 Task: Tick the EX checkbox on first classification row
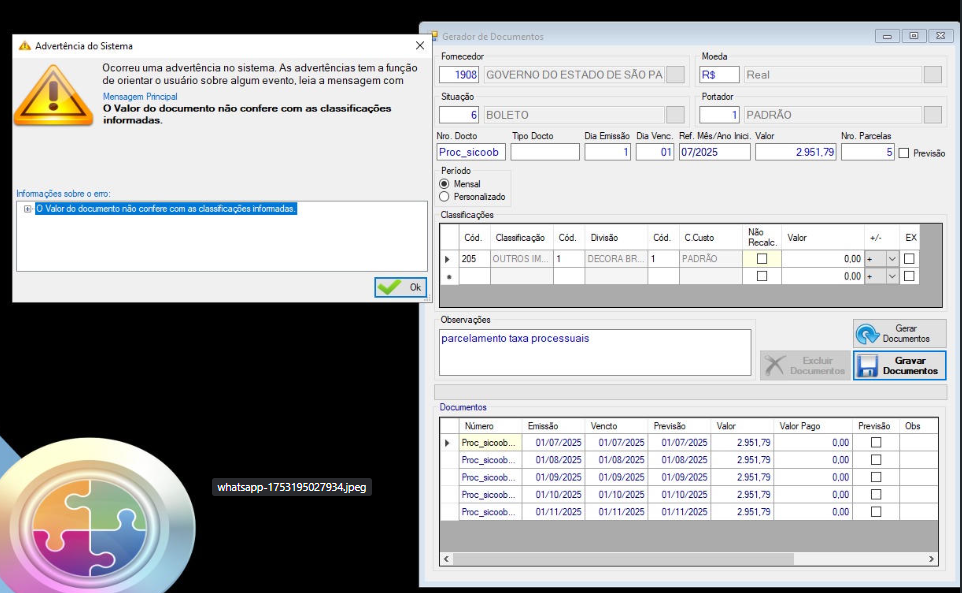pos(909,259)
